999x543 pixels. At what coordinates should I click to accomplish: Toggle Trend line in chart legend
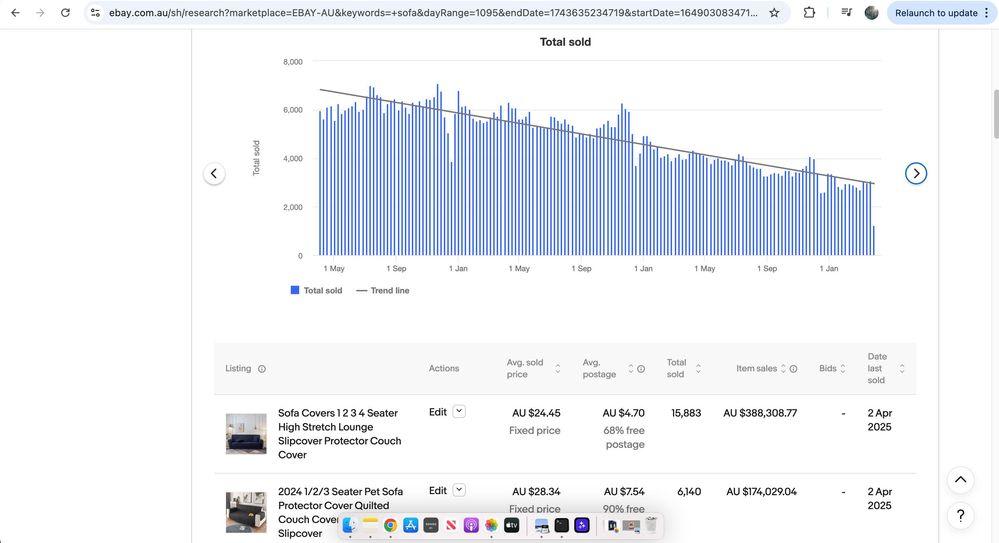[x=383, y=290]
